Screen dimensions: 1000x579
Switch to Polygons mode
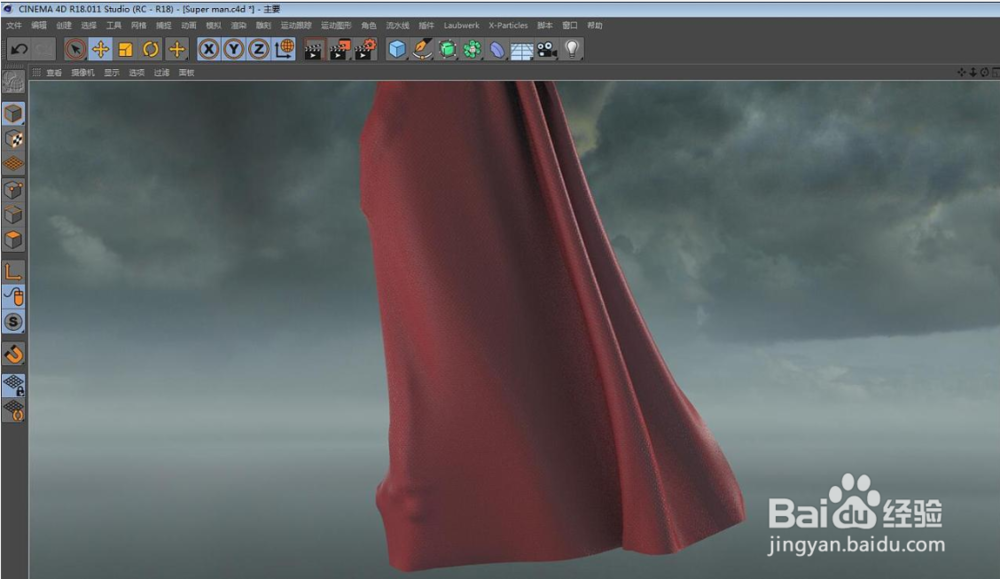(13, 240)
